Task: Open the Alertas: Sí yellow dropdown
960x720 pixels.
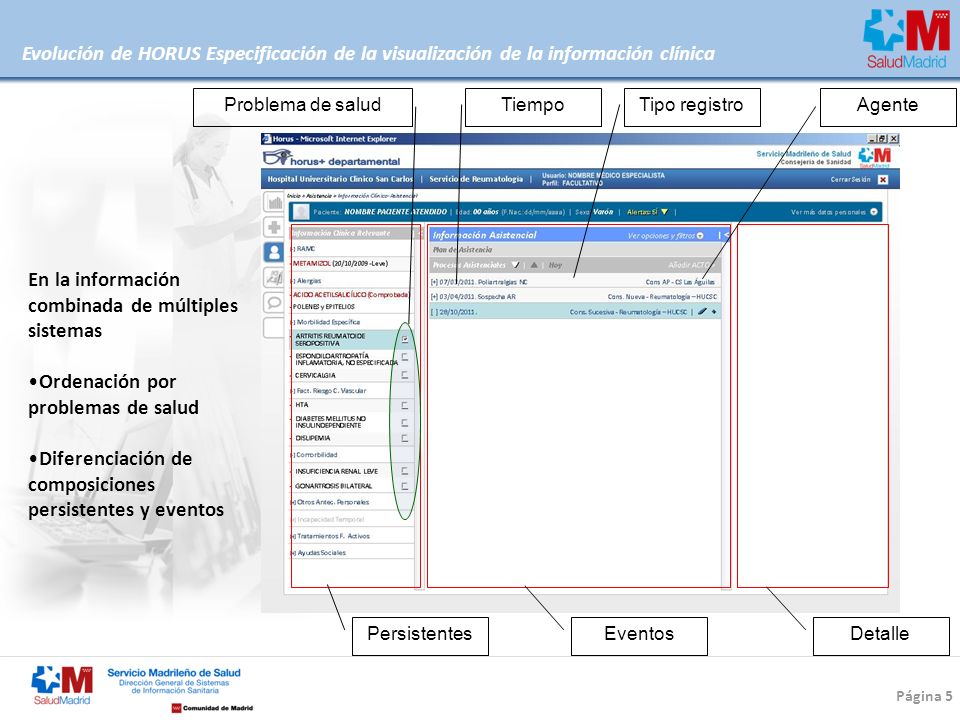Action: [664, 212]
